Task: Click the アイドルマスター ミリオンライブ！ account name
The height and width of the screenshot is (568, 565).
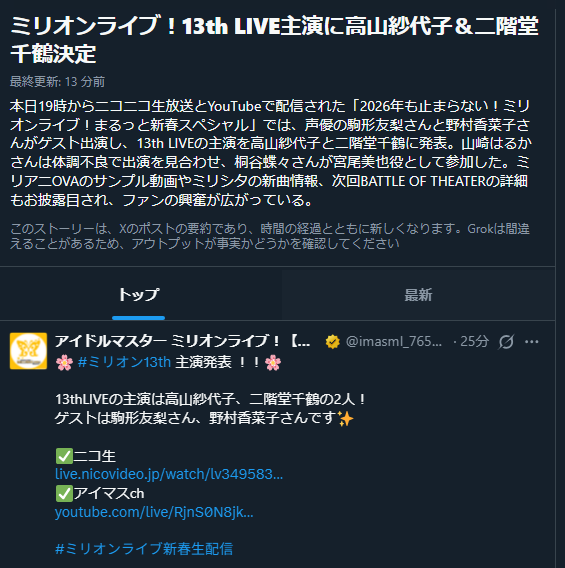Action: pos(182,341)
